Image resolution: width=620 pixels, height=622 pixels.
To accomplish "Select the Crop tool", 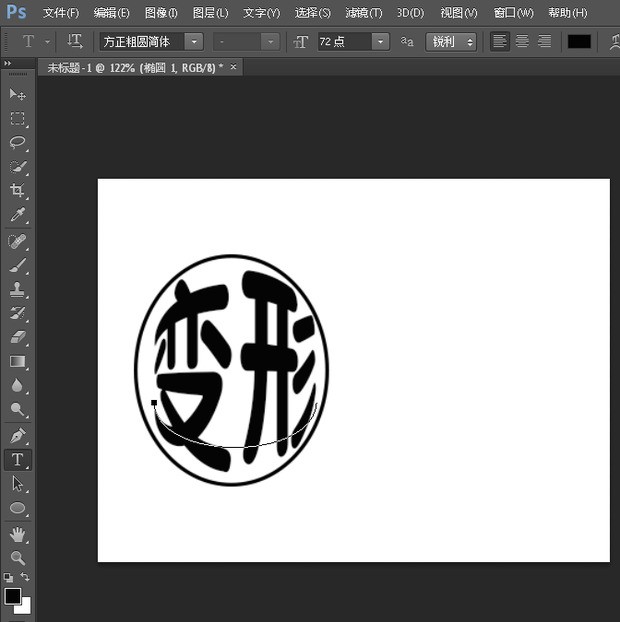I will 17,190.
